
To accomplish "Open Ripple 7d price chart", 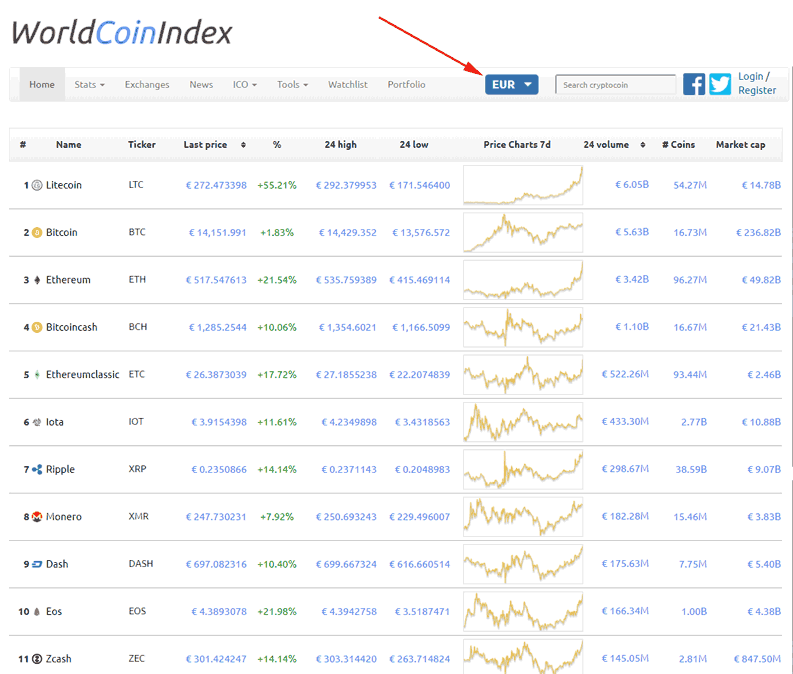I will 523,470.
